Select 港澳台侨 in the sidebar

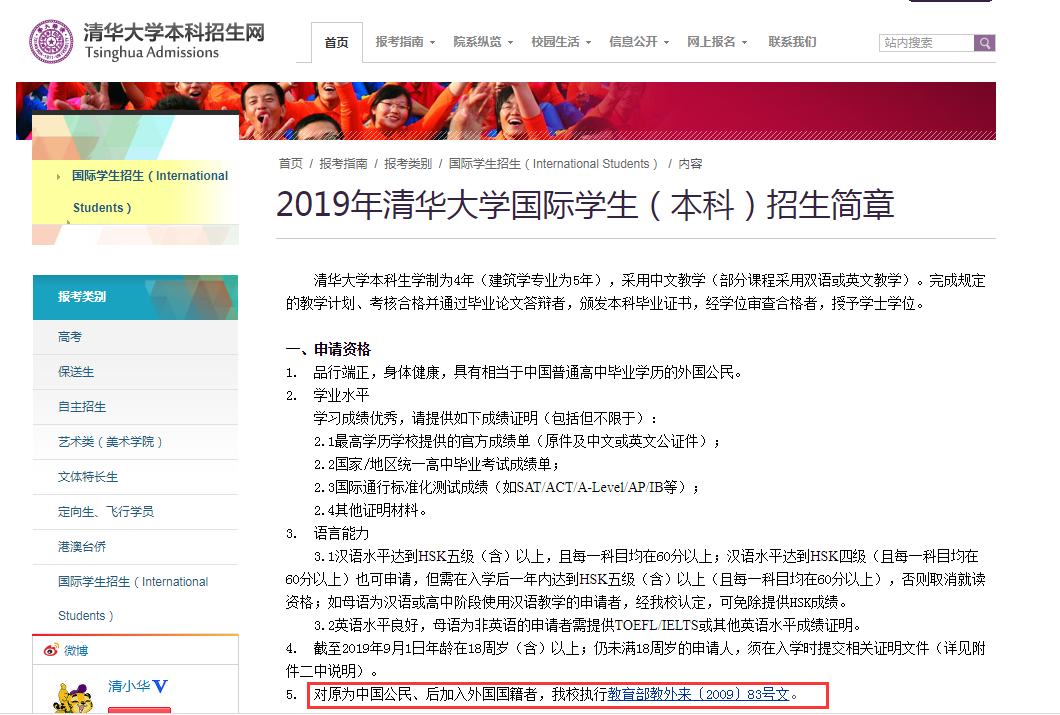coord(135,547)
